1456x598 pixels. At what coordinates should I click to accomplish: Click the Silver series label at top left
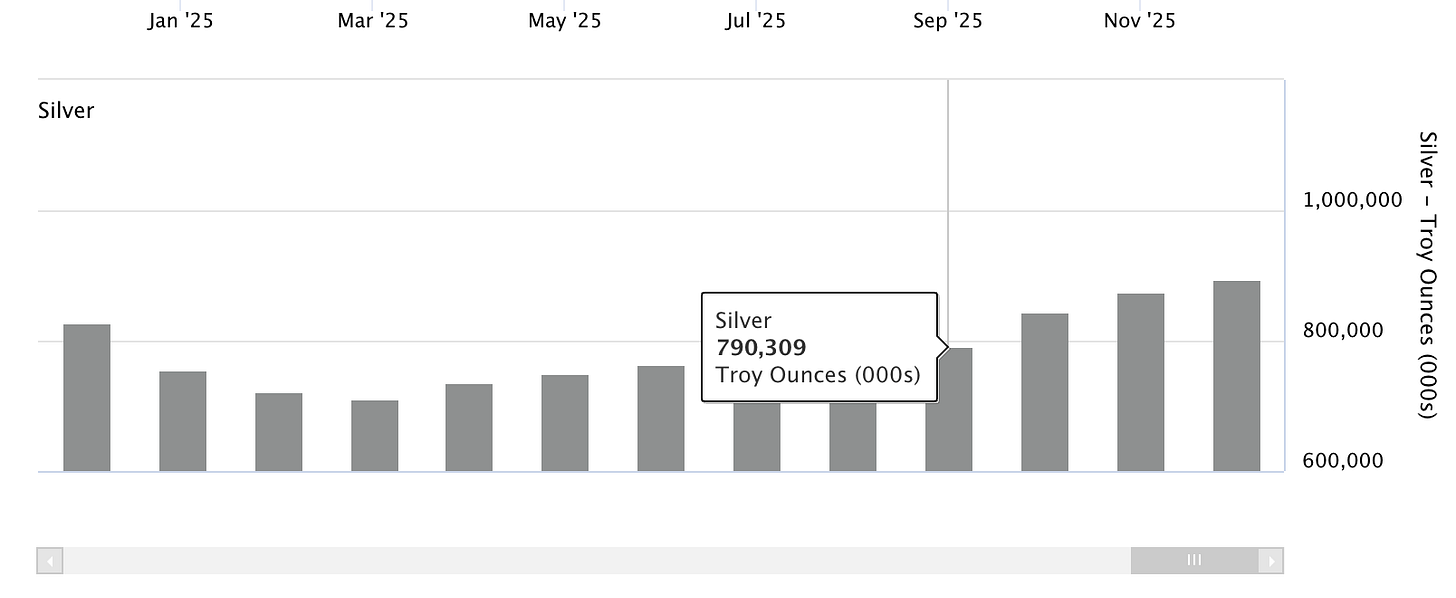point(66,111)
